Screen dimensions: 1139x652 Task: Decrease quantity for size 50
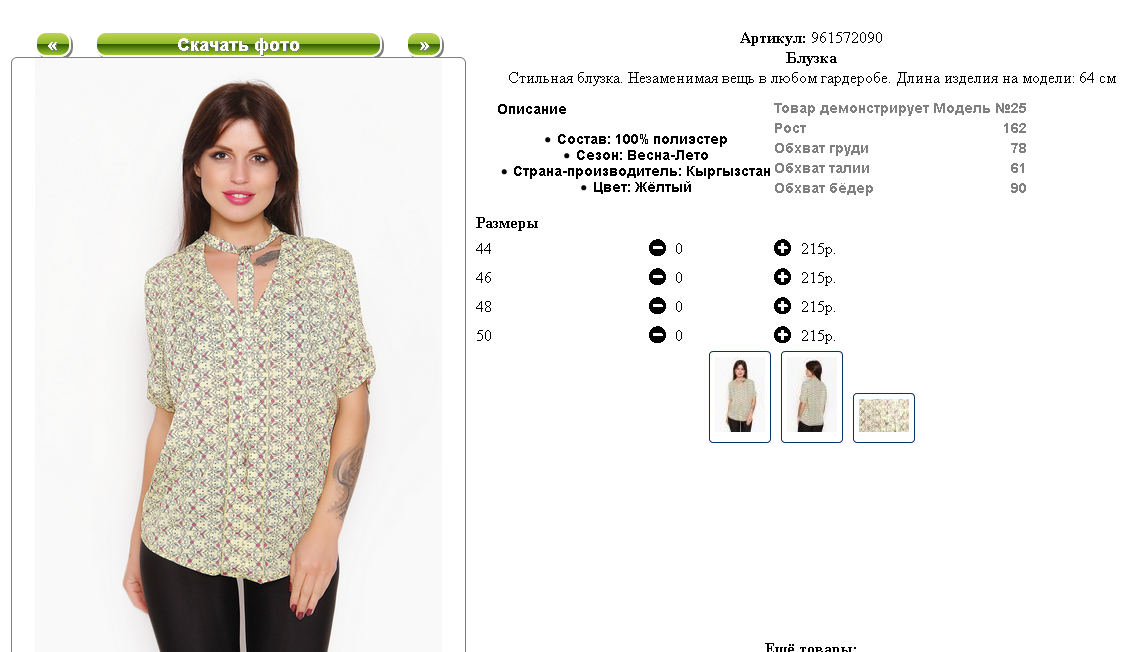(657, 335)
